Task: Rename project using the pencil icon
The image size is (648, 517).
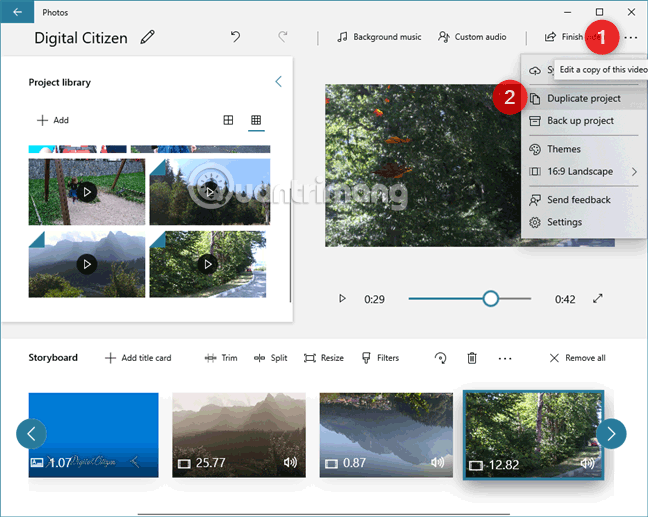Action: click(148, 37)
